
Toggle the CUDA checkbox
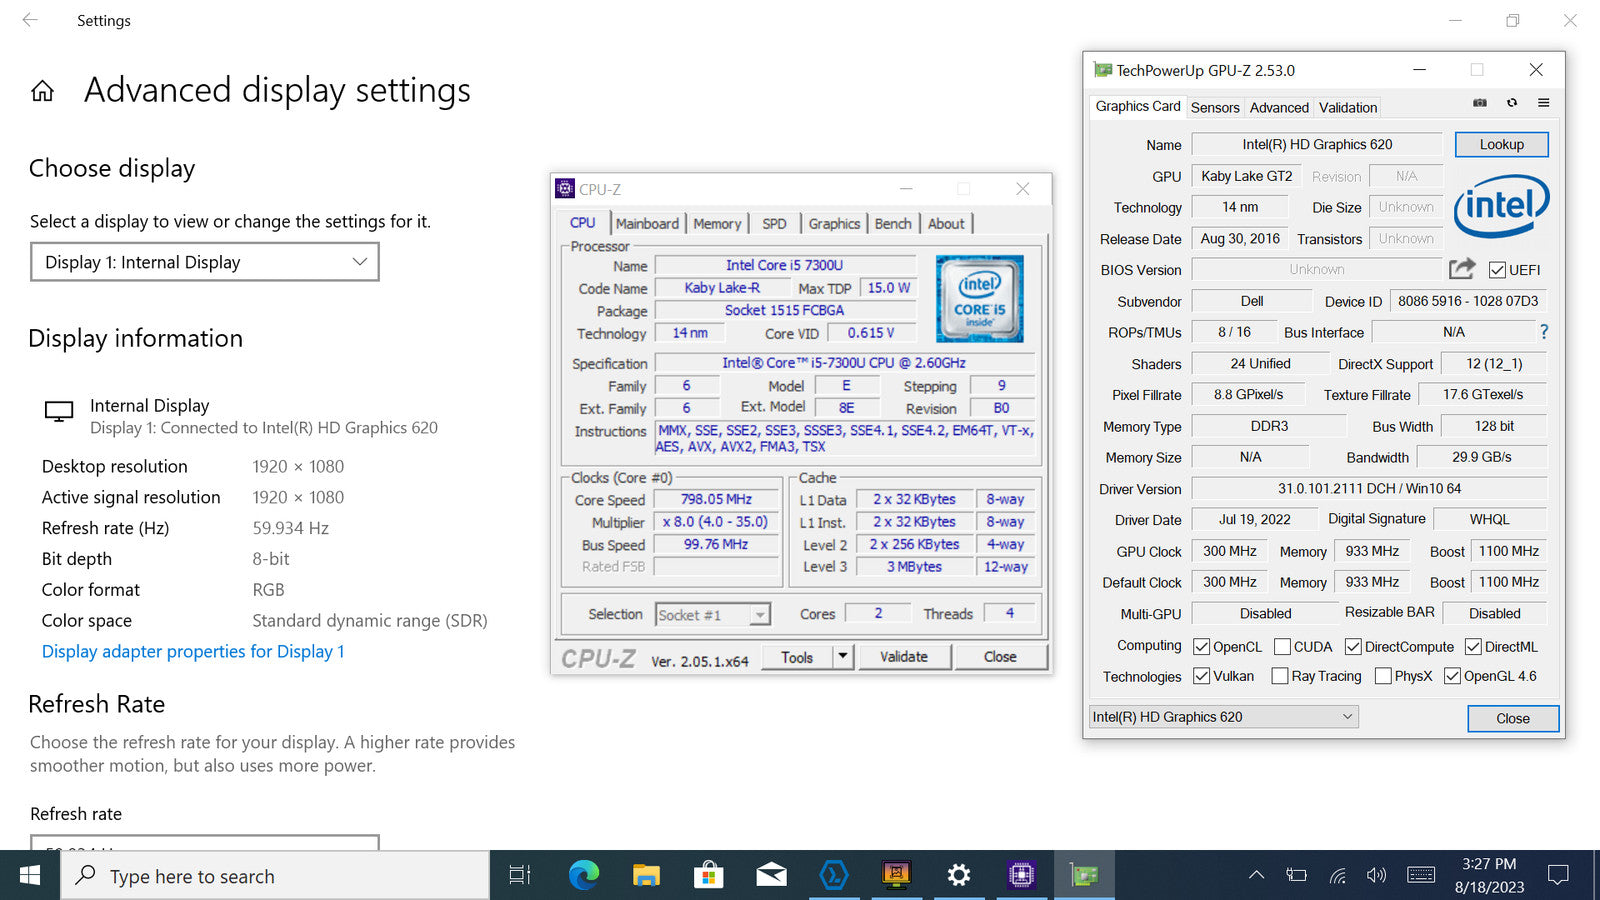tap(1283, 647)
